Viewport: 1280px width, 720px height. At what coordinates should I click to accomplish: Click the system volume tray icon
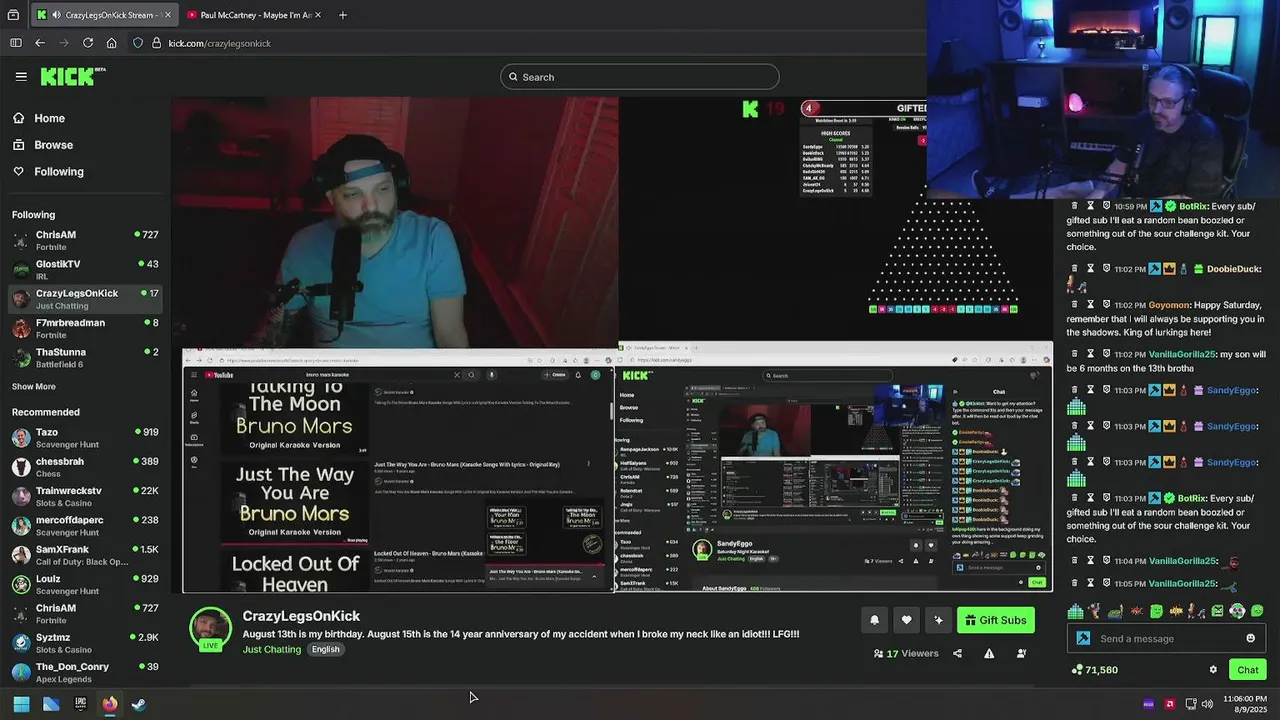click(1207, 704)
